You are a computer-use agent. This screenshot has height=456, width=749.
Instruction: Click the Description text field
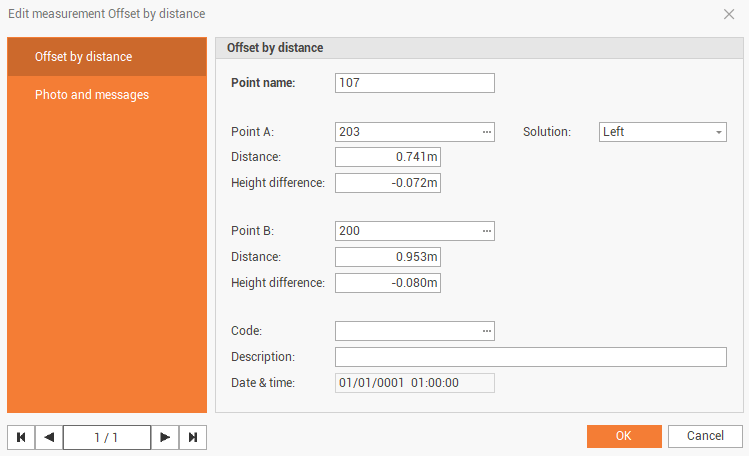[530, 357]
